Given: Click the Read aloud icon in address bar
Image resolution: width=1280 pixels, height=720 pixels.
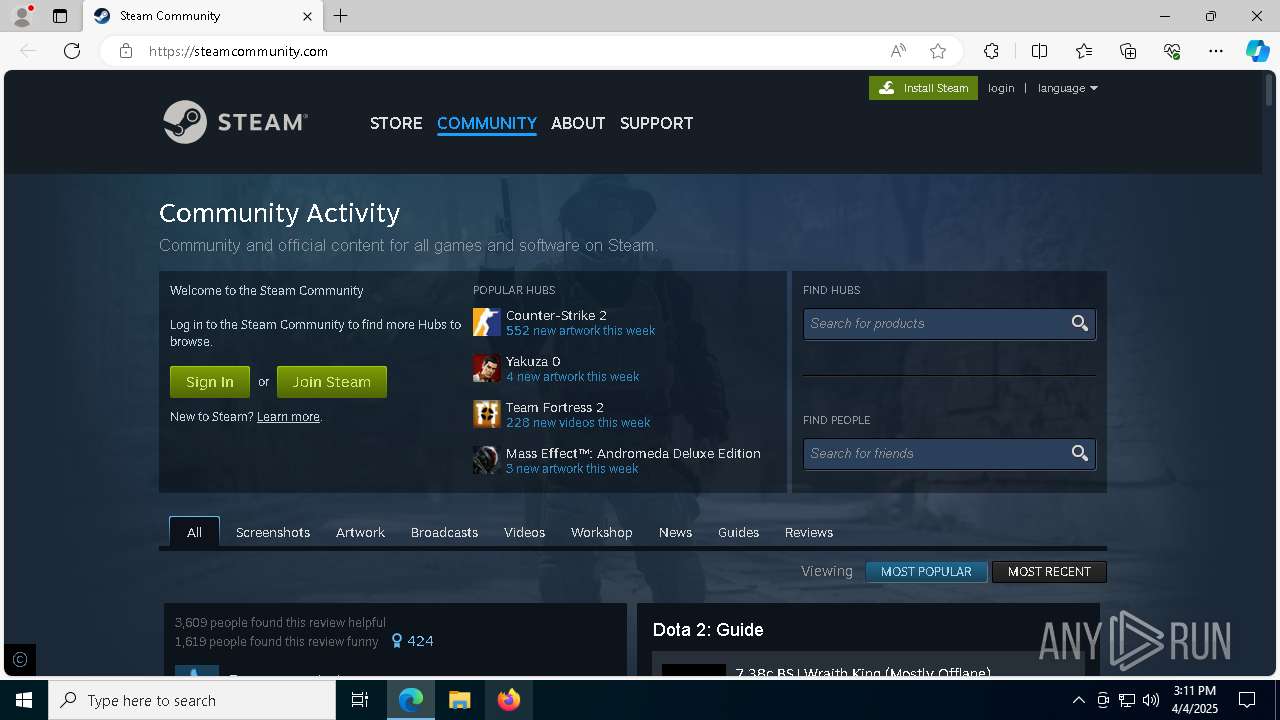Looking at the screenshot, I should click(x=898, y=51).
